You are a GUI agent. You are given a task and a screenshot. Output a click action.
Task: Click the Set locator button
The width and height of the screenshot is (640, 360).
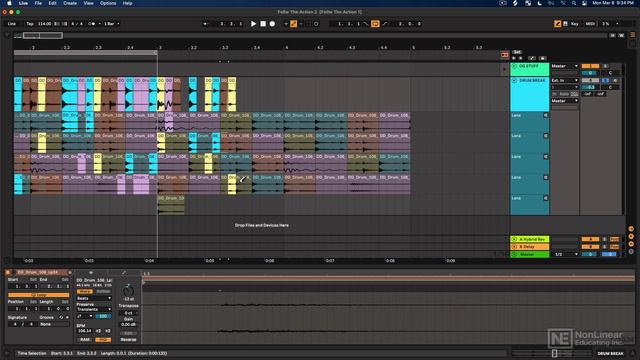517,52
